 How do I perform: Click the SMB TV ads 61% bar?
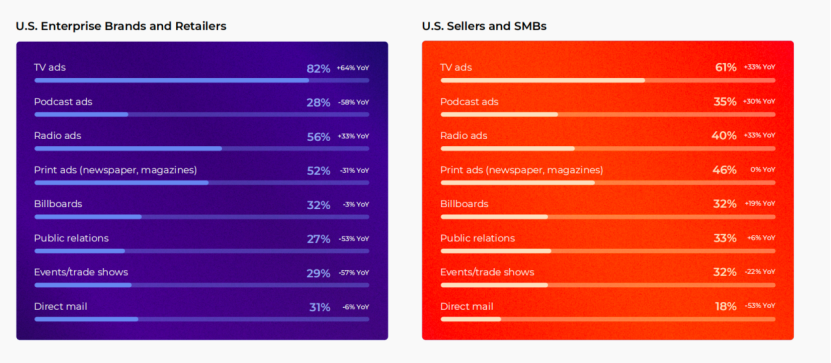[x=608, y=81]
